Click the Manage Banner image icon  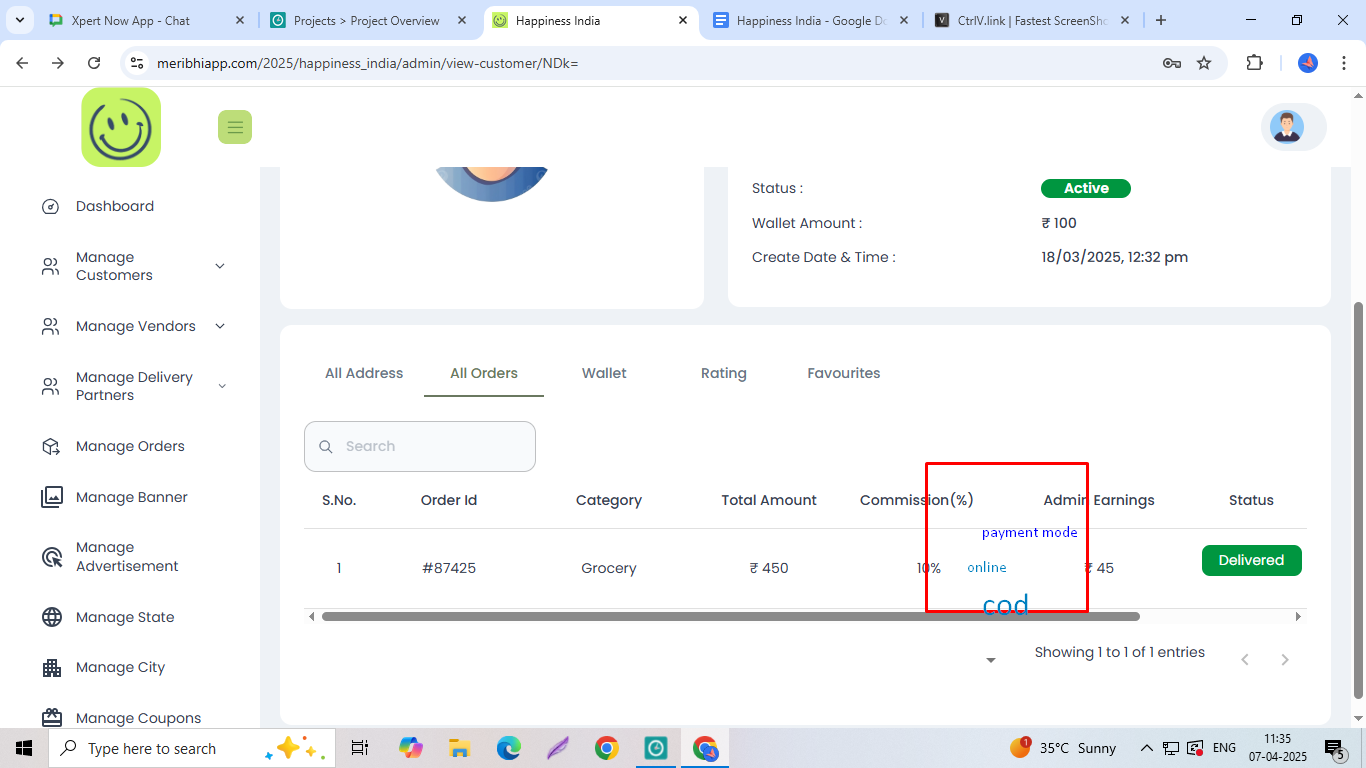(52, 497)
